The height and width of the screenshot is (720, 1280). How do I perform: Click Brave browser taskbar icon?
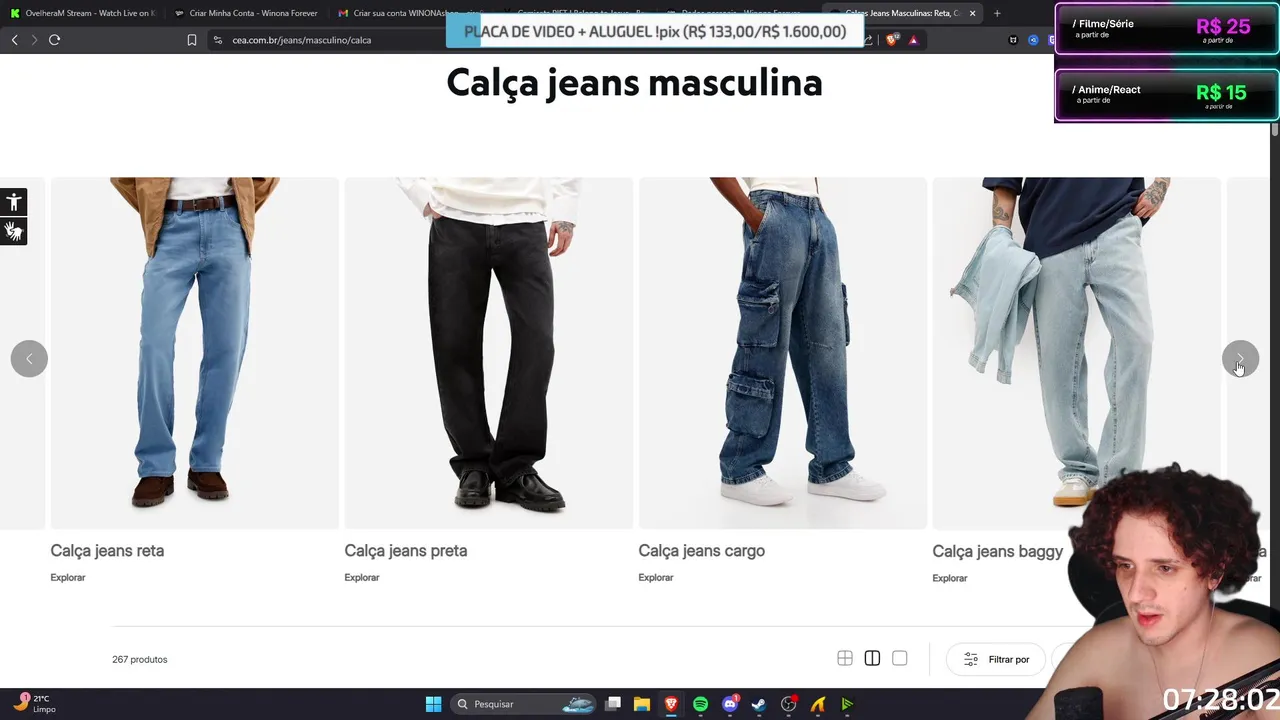click(671, 704)
